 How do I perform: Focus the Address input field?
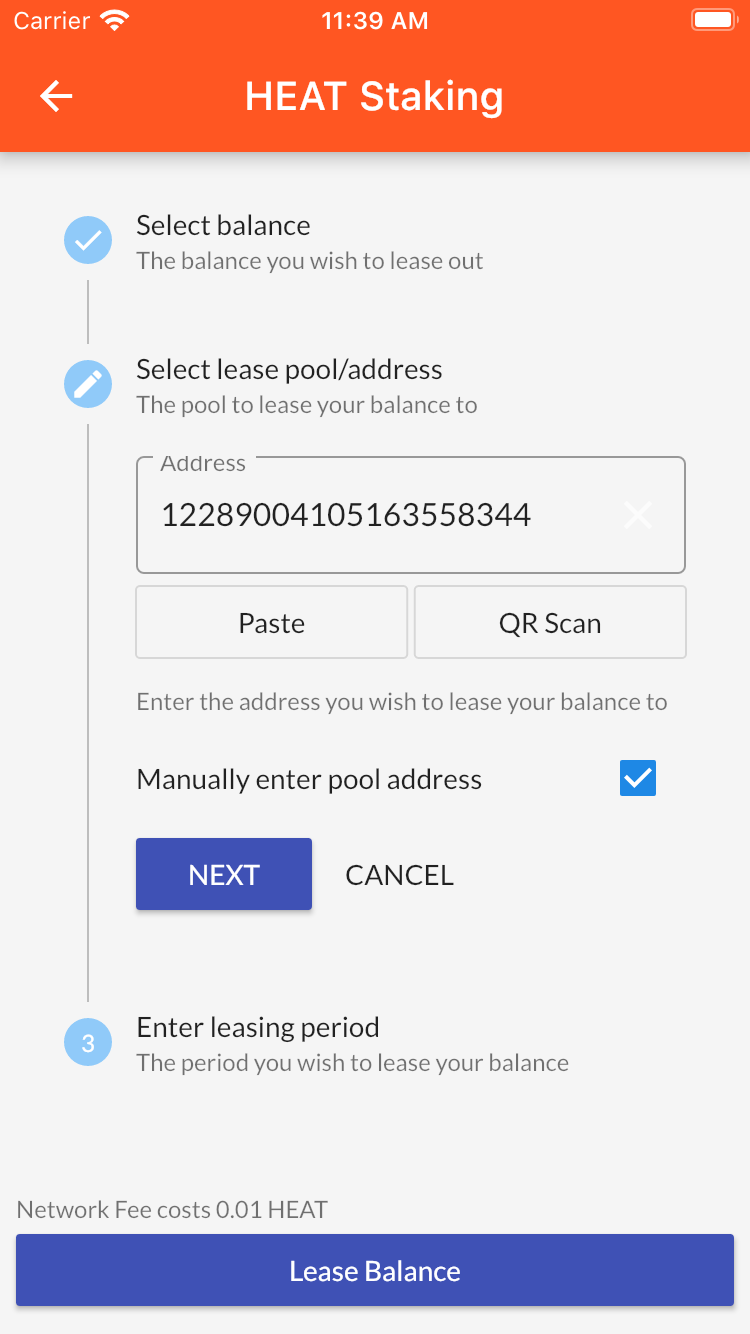[x=411, y=515]
